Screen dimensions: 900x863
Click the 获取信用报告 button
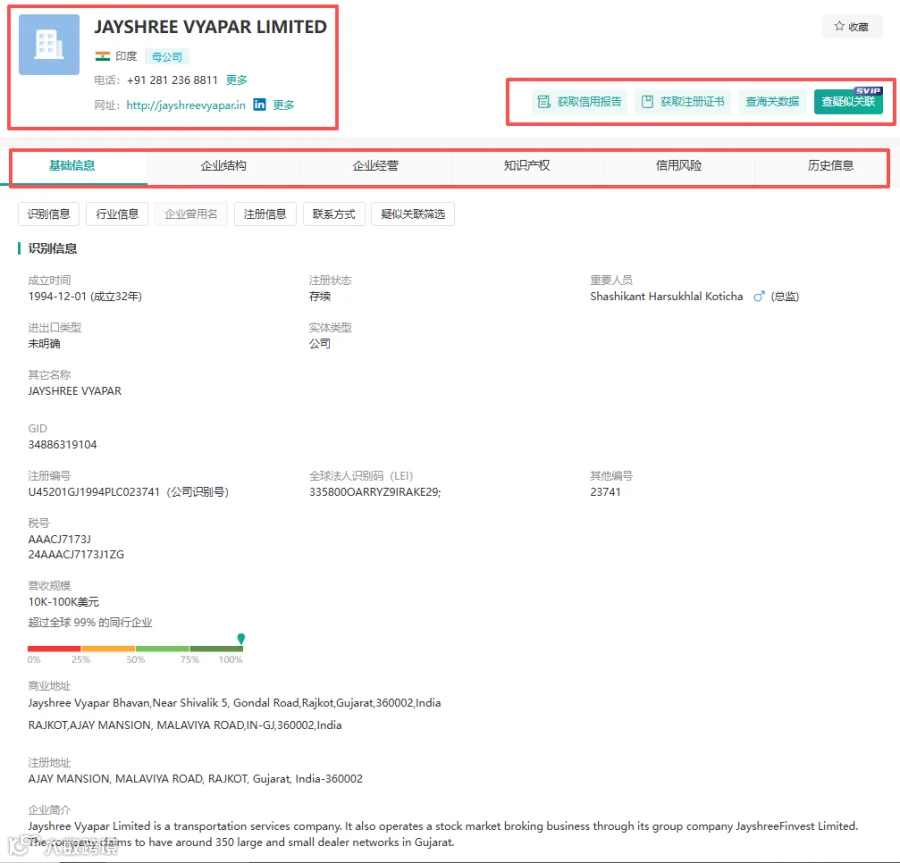click(580, 102)
